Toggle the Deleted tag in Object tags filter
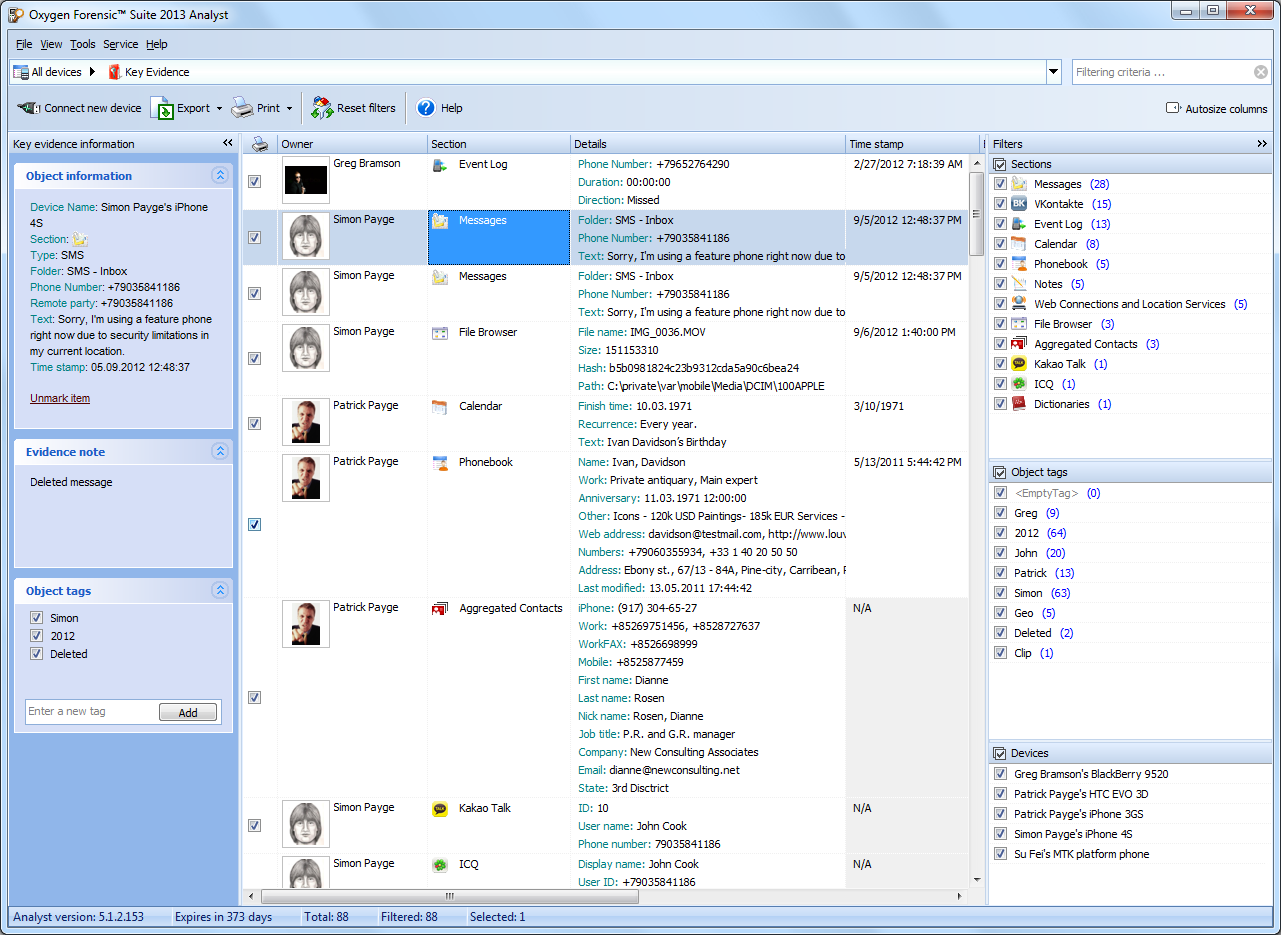1281x935 pixels. tap(1000, 633)
